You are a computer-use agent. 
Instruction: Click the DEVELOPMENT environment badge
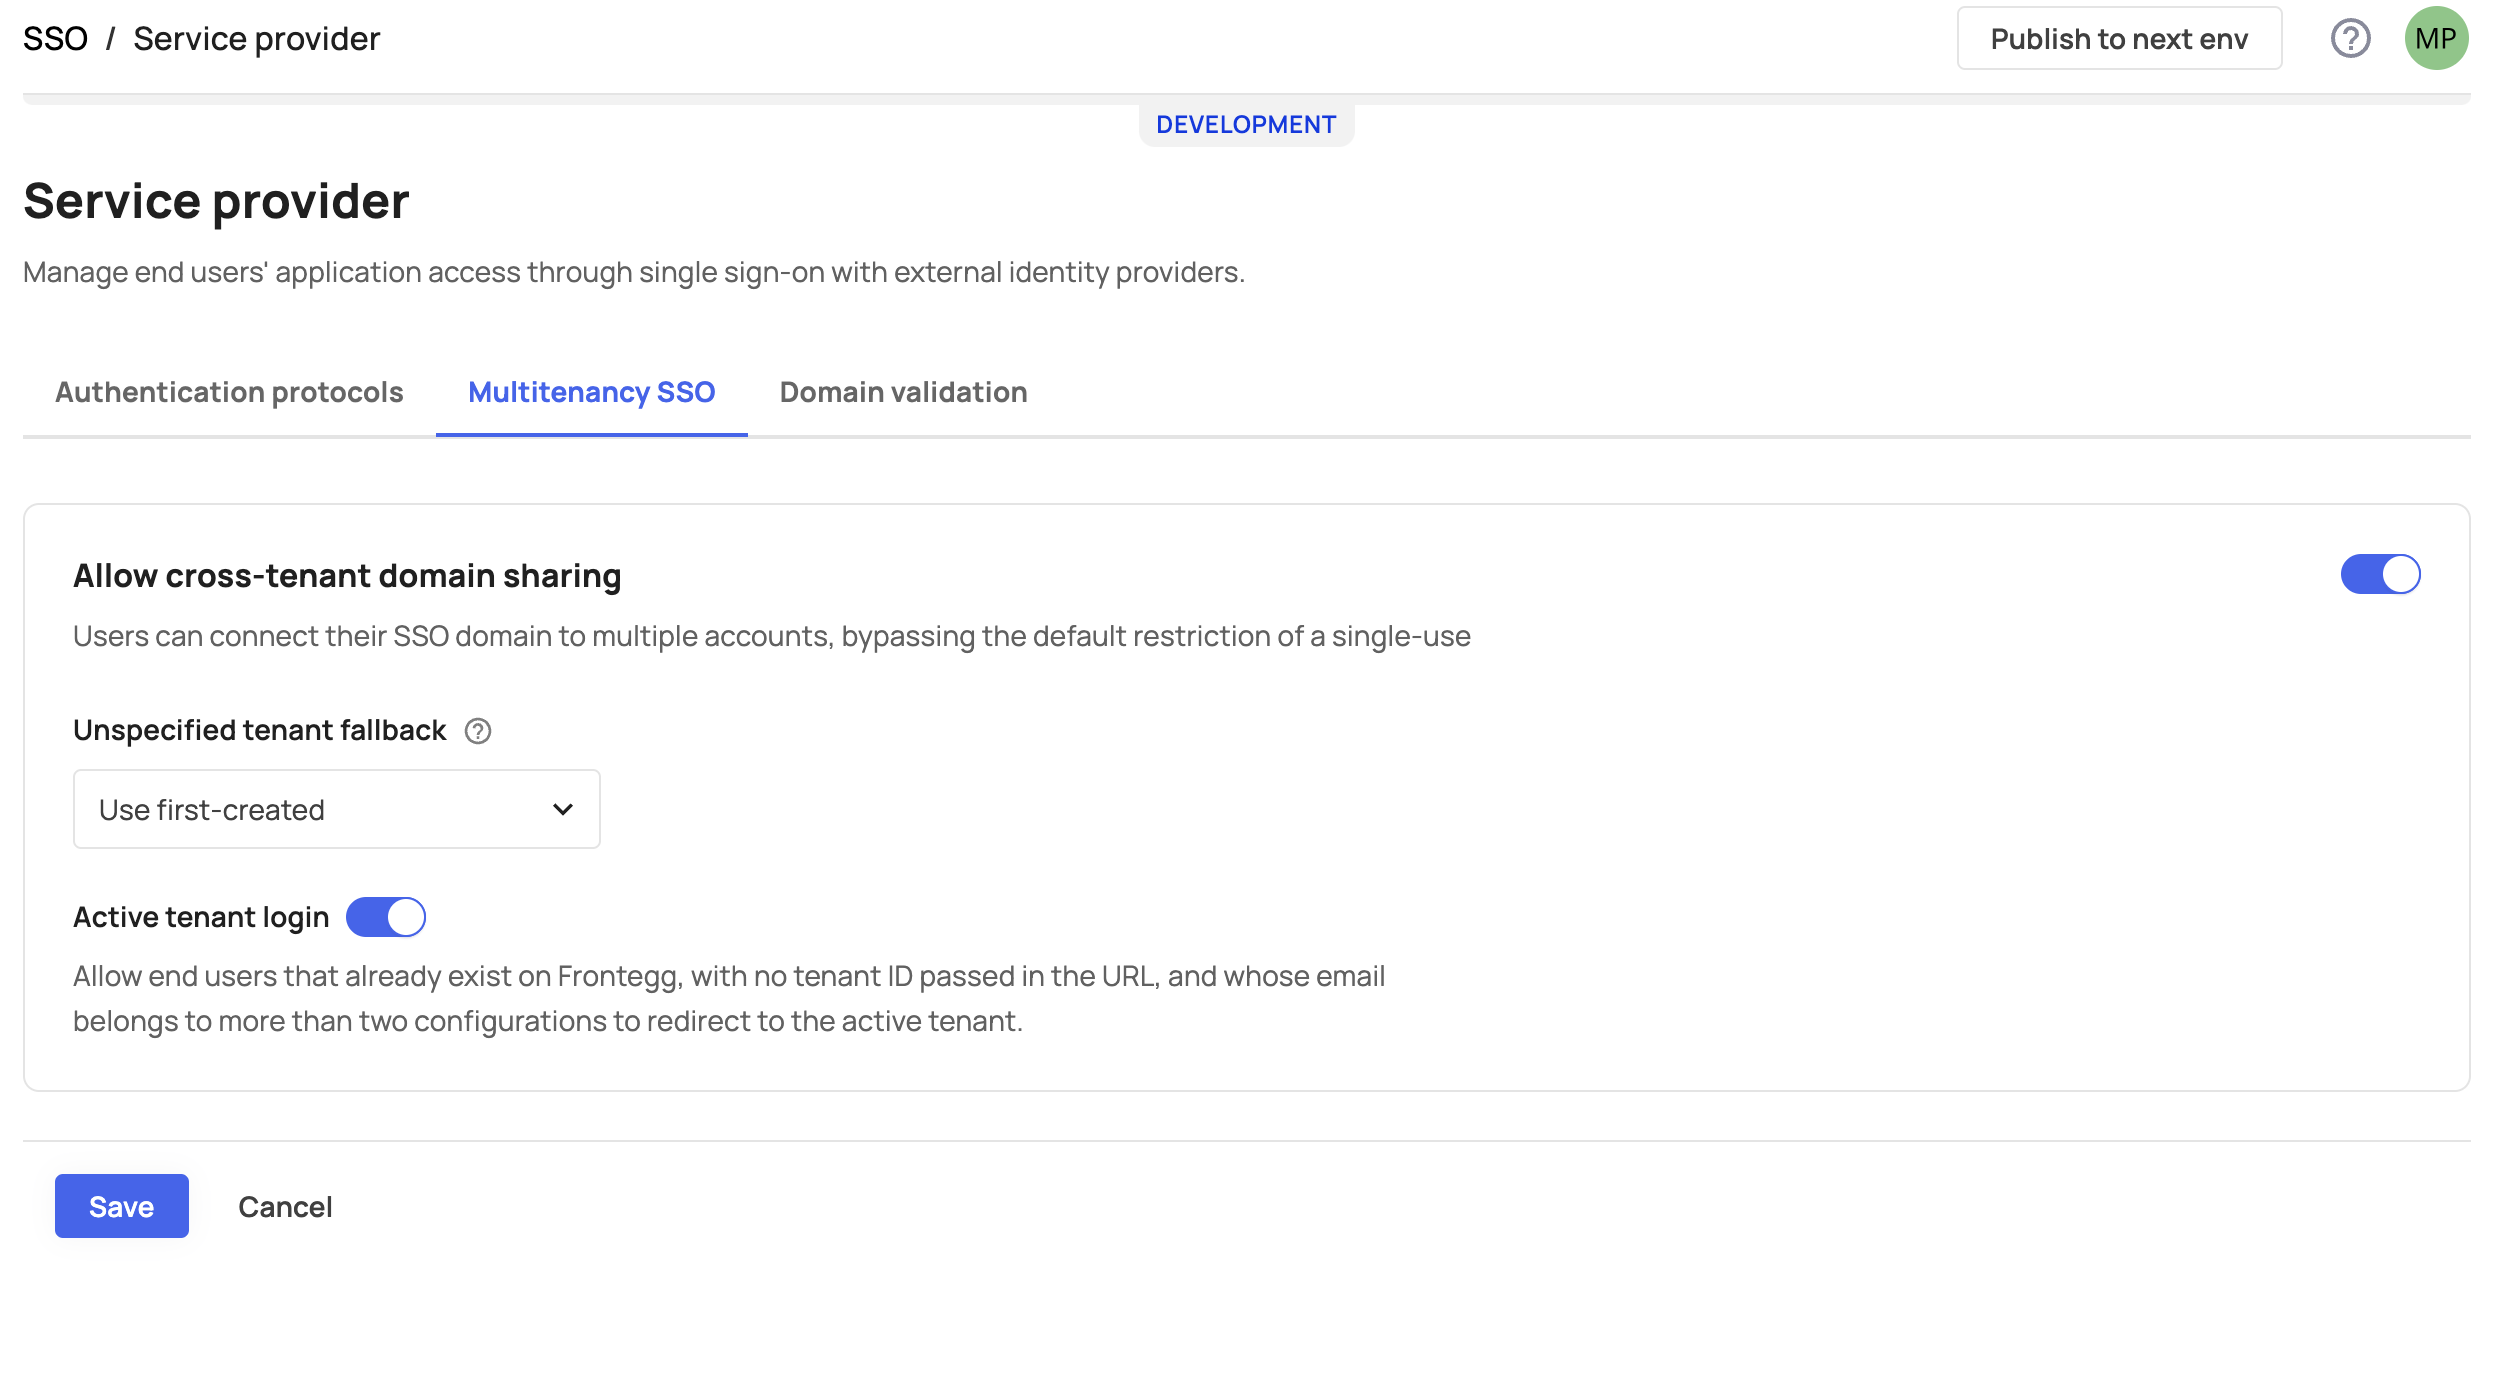pos(1246,125)
